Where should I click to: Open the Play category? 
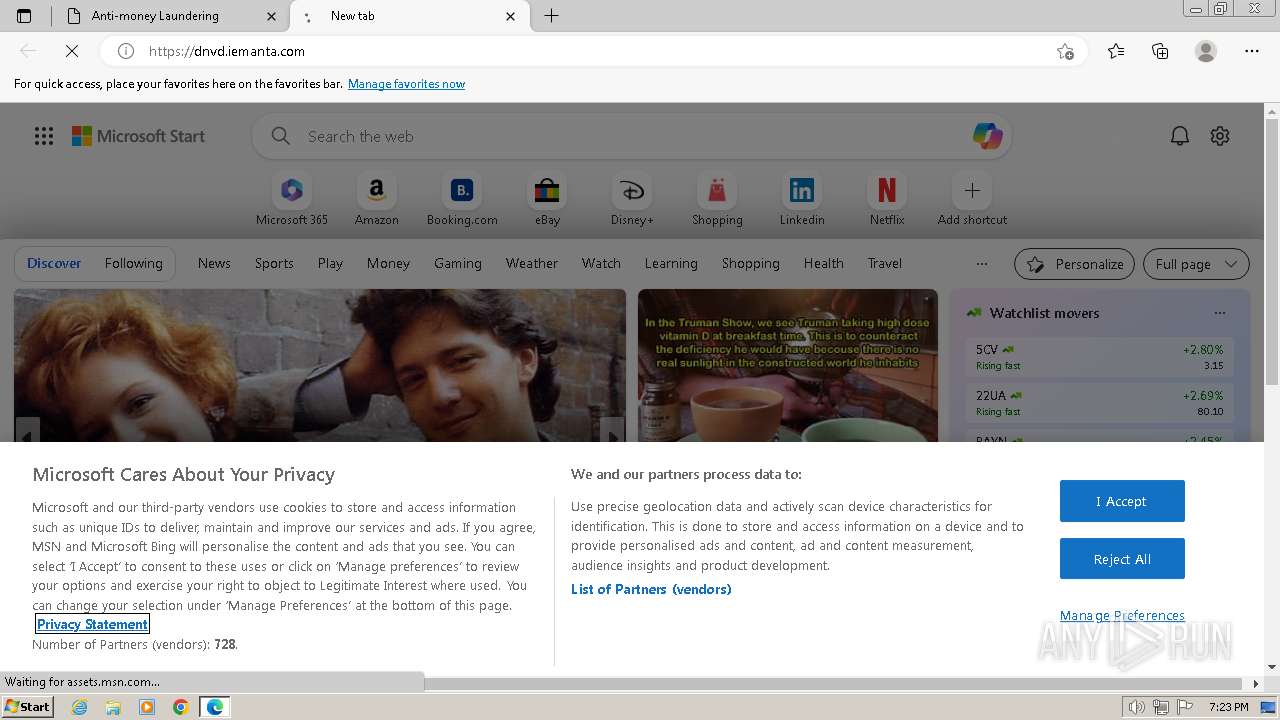(330, 263)
